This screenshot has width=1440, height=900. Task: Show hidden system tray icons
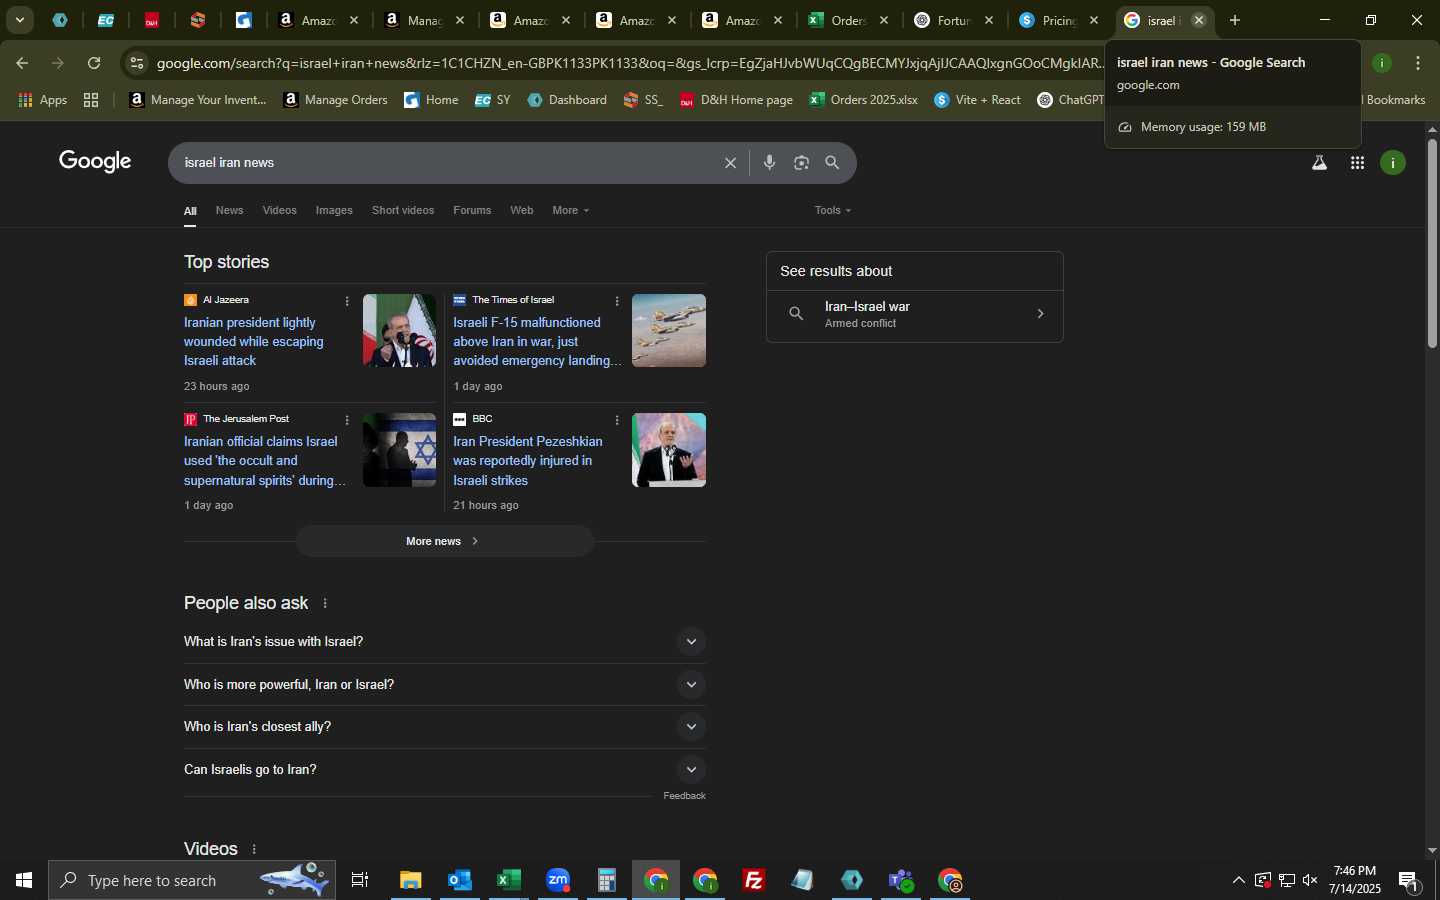coord(1238,880)
